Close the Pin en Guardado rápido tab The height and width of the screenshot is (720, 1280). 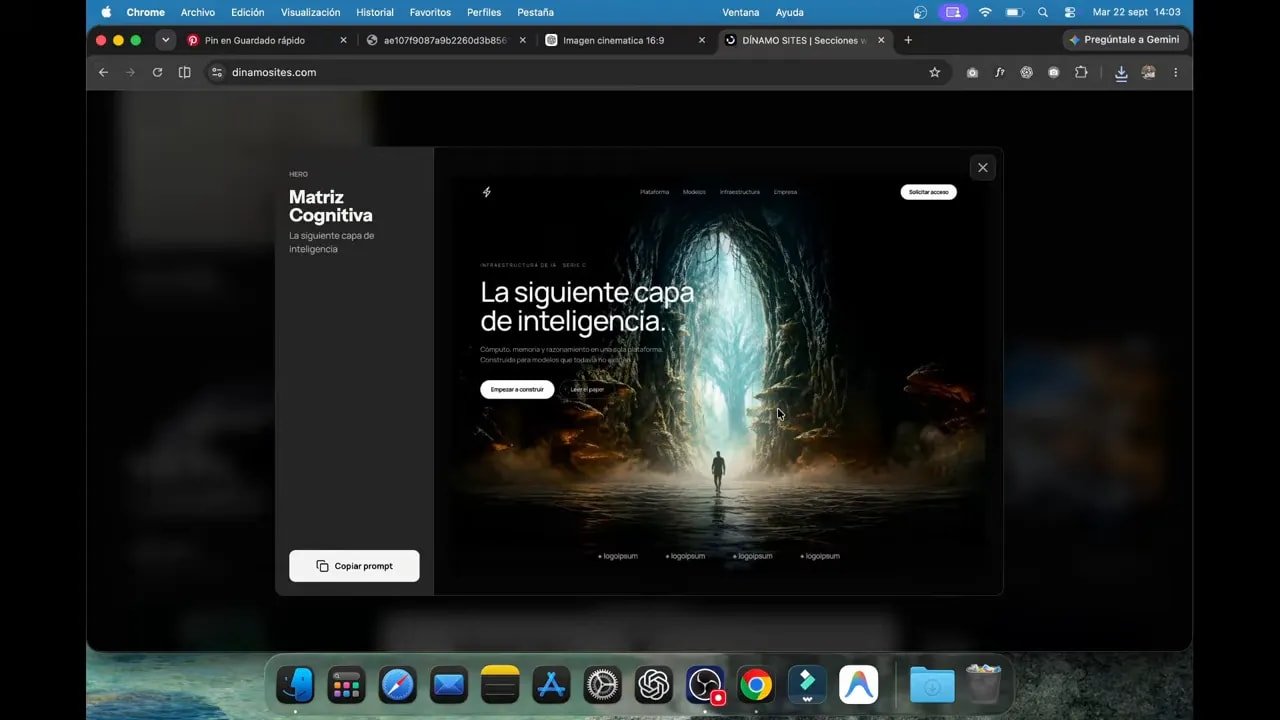click(344, 40)
